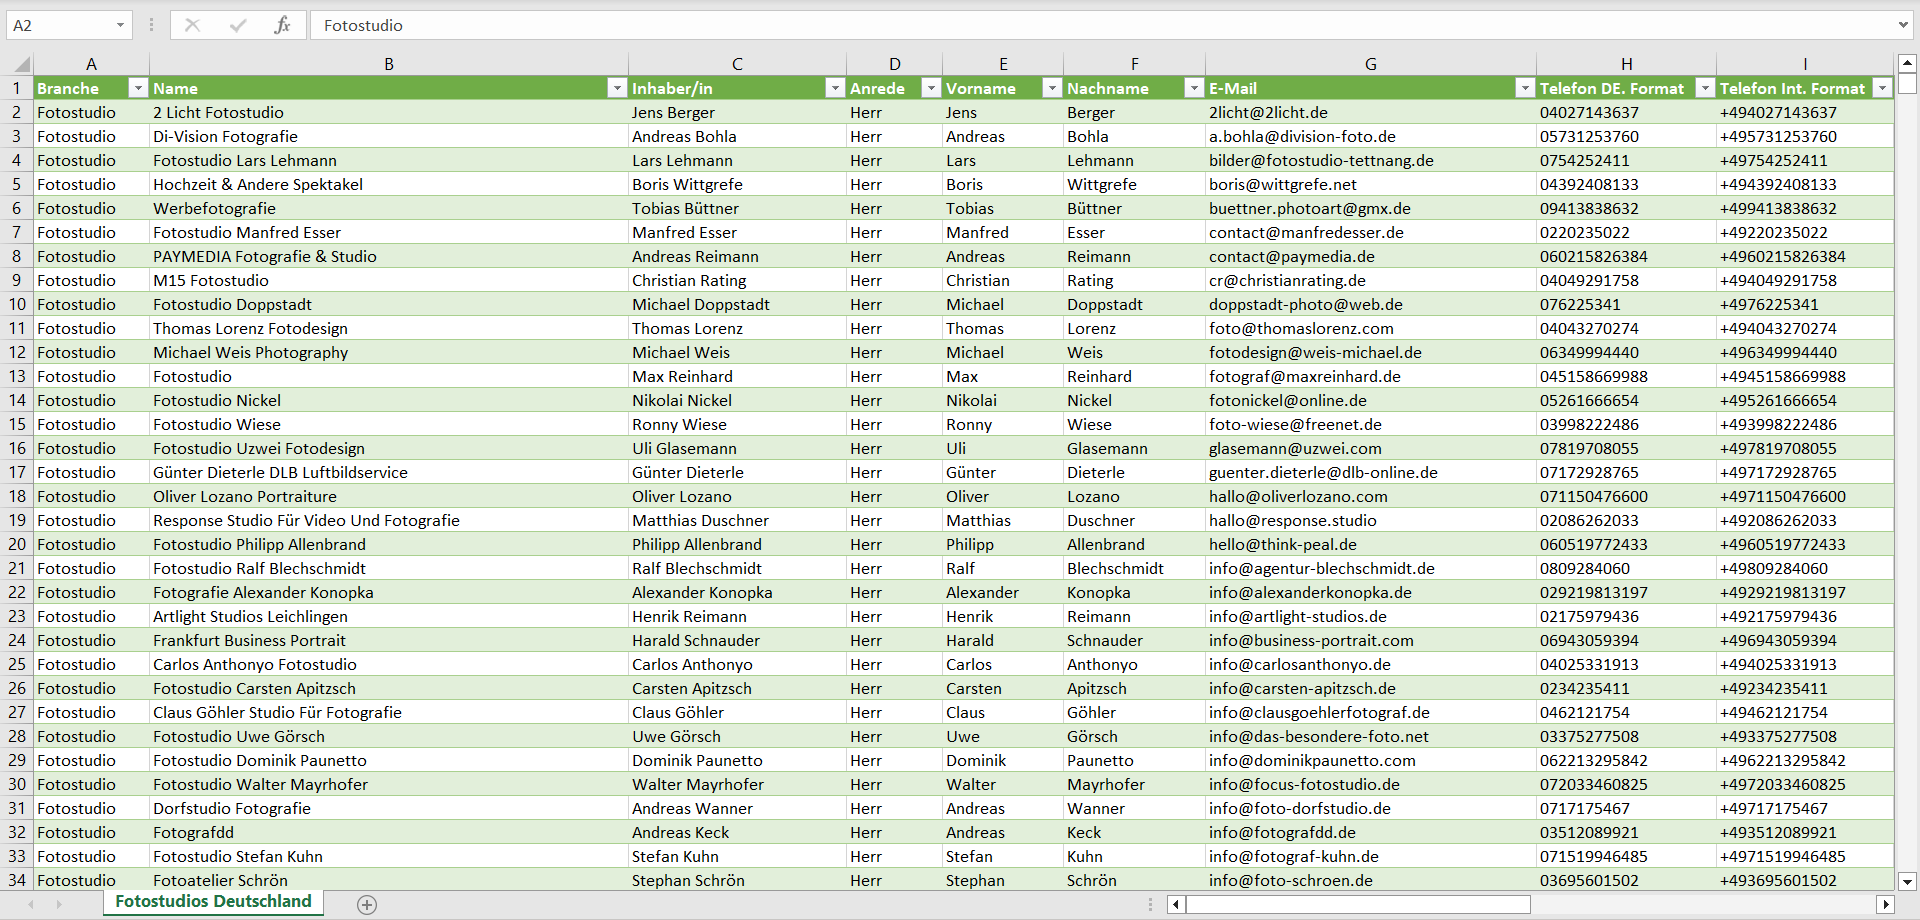Image resolution: width=1920 pixels, height=920 pixels.
Task: Click cell 'PAYMEDIA Fotografie & Studio'
Action: click(389, 256)
